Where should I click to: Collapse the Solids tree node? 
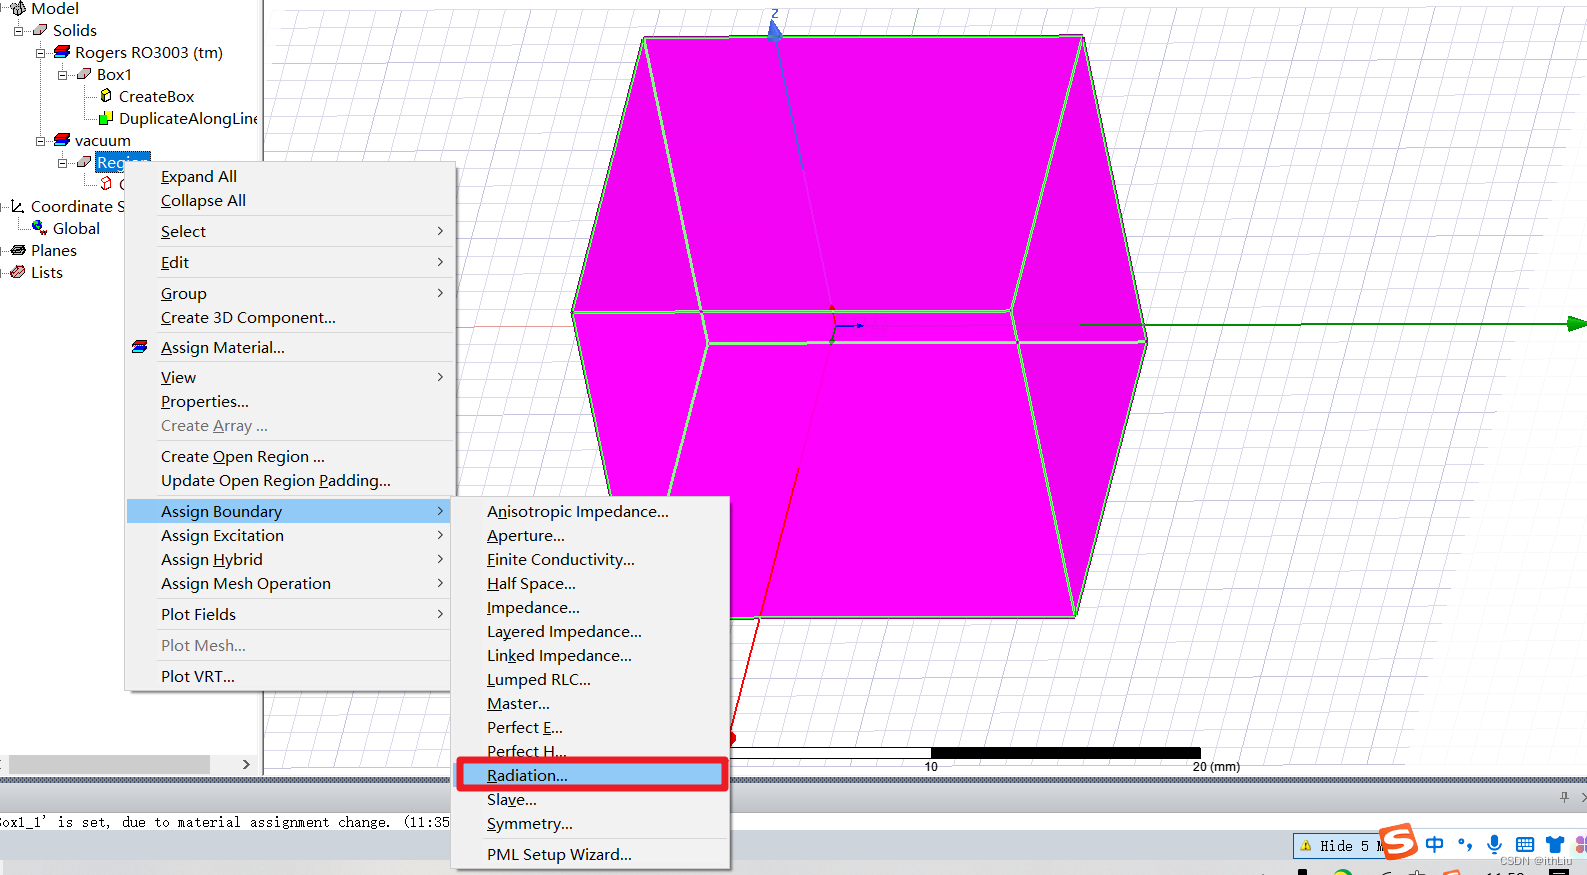pyautogui.click(x=18, y=30)
